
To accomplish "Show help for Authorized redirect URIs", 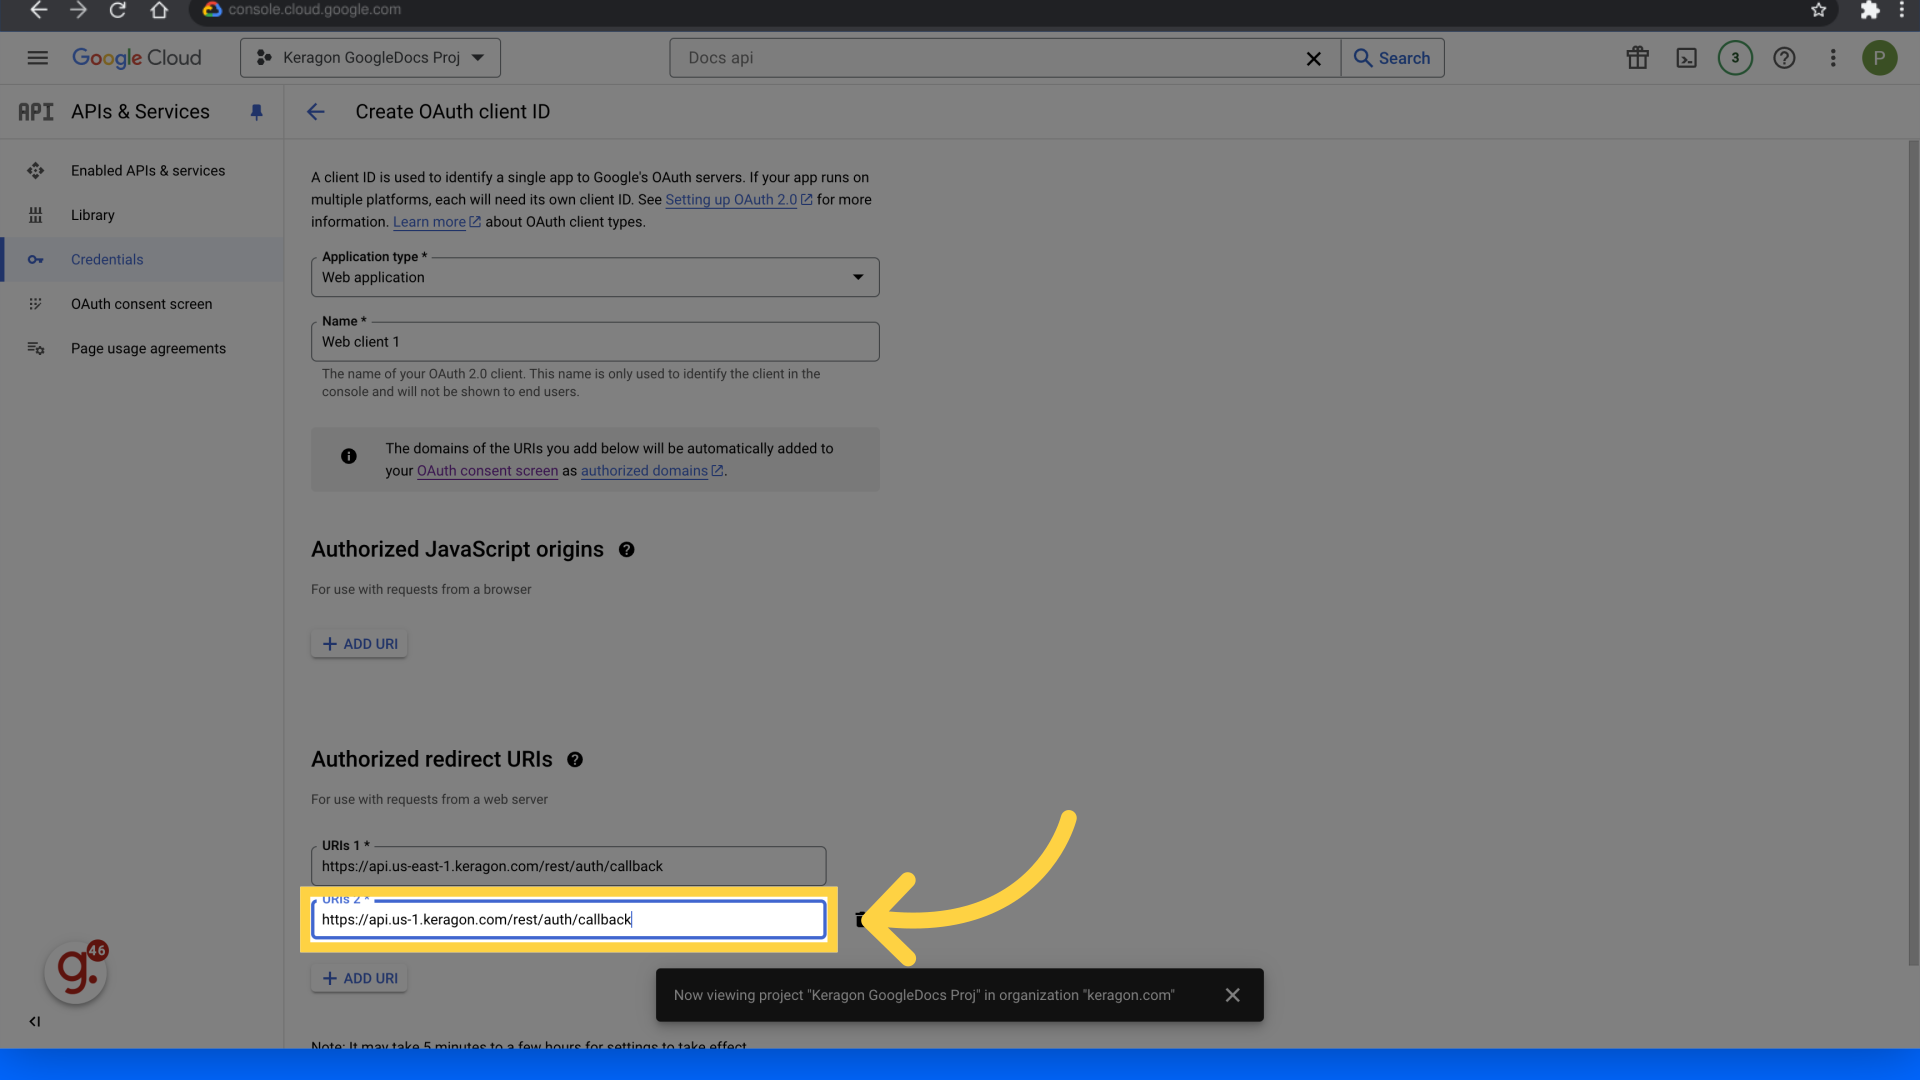I will click(575, 760).
